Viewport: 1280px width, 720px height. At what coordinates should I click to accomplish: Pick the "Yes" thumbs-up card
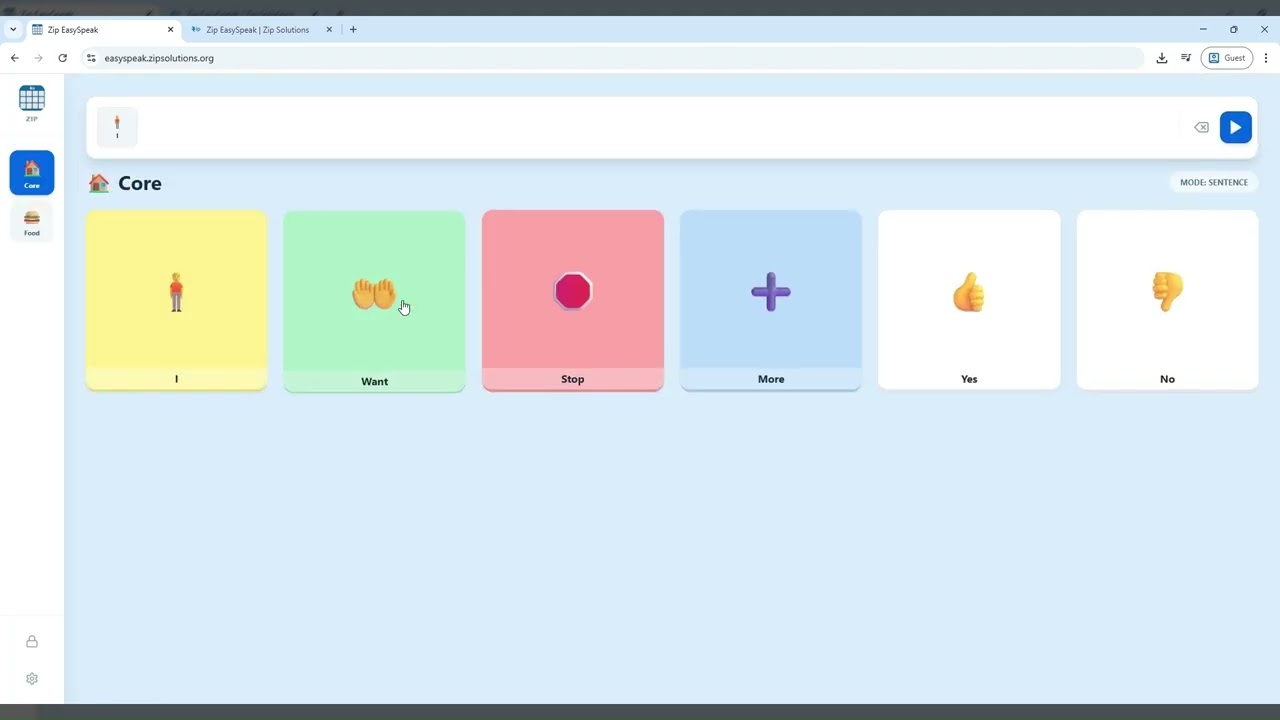[969, 300]
